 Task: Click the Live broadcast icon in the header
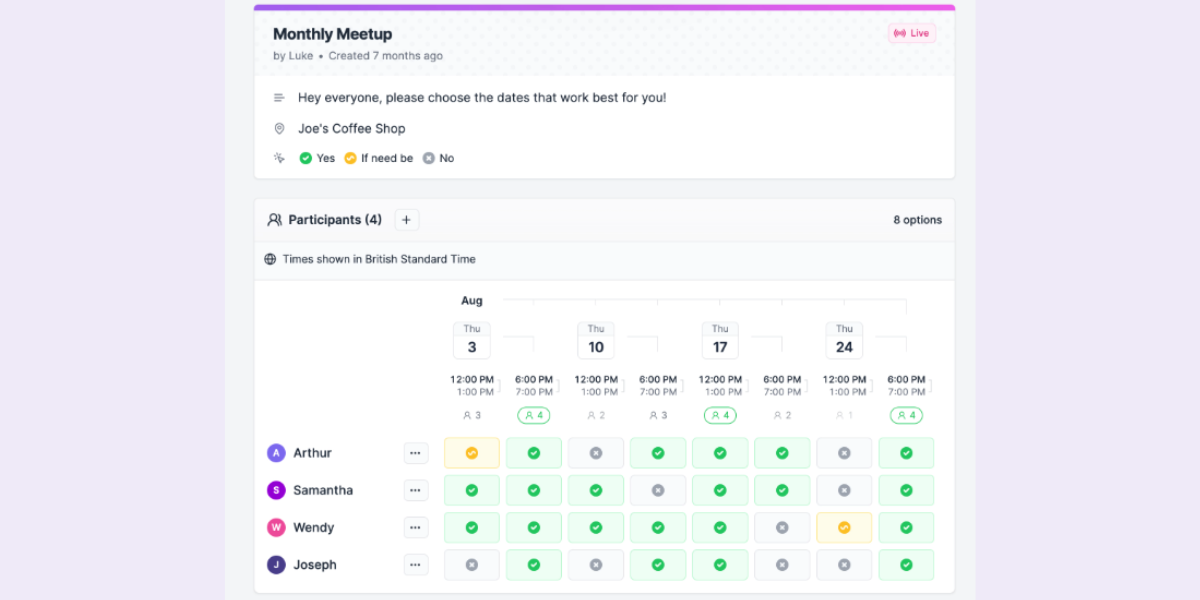pyautogui.click(x=899, y=33)
